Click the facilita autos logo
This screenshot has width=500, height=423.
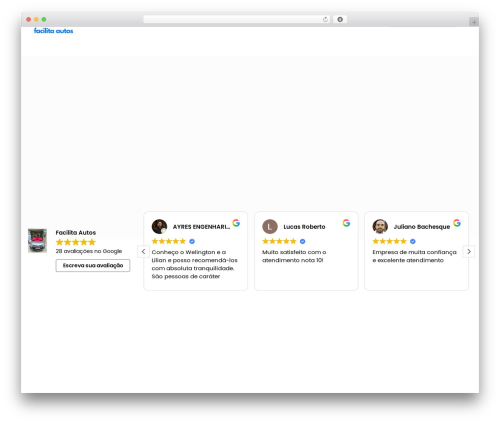click(53, 31)
